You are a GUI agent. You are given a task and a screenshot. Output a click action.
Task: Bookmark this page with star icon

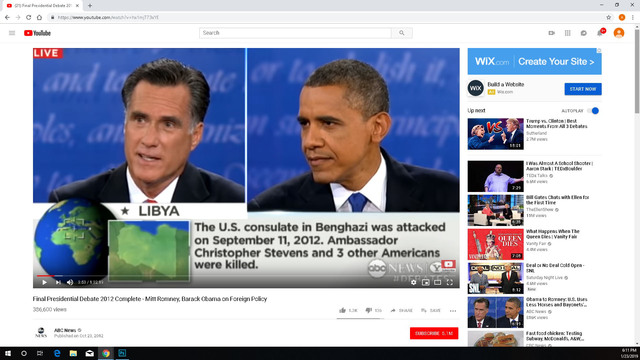(609, 18)
